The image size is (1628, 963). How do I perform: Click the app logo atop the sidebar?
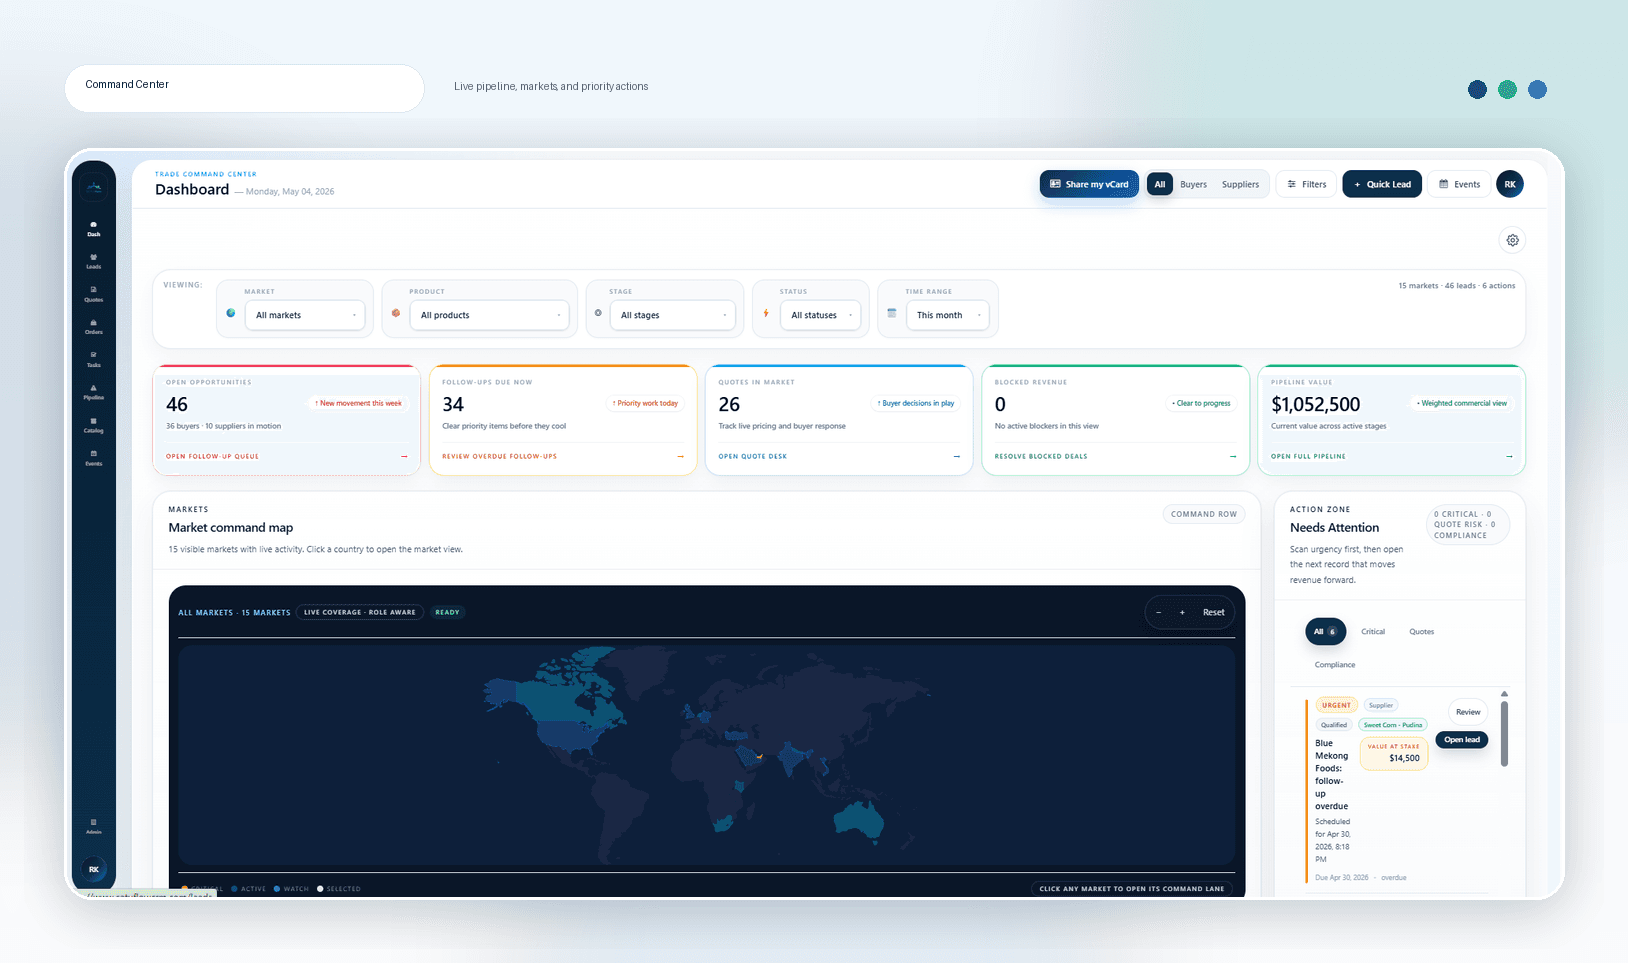[94, 186]
